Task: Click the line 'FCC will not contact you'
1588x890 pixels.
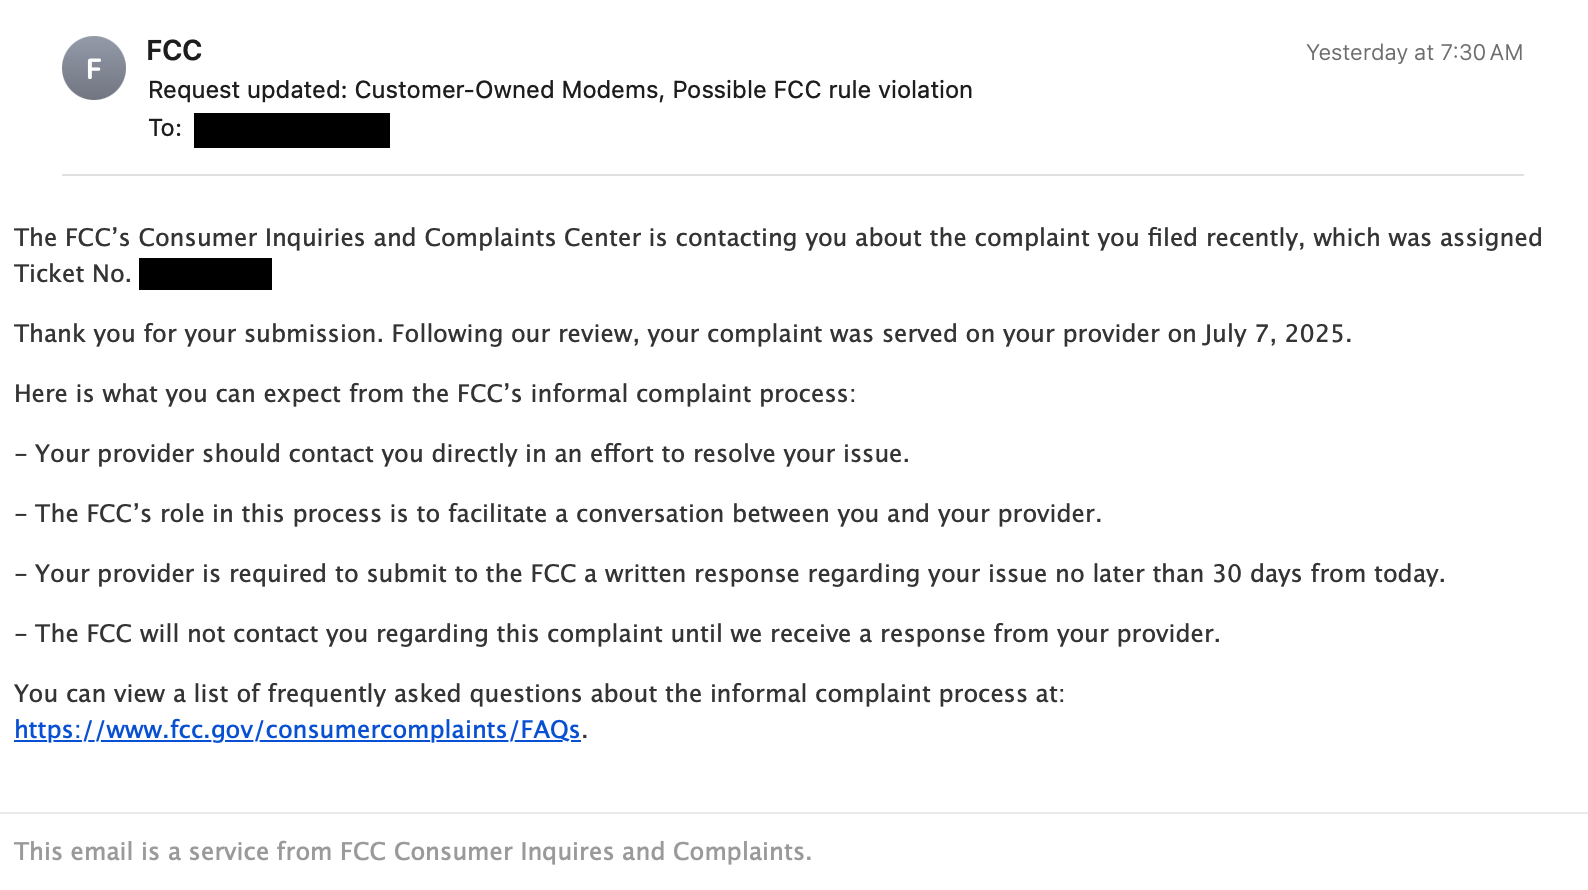Action: [x=617, y=634]
